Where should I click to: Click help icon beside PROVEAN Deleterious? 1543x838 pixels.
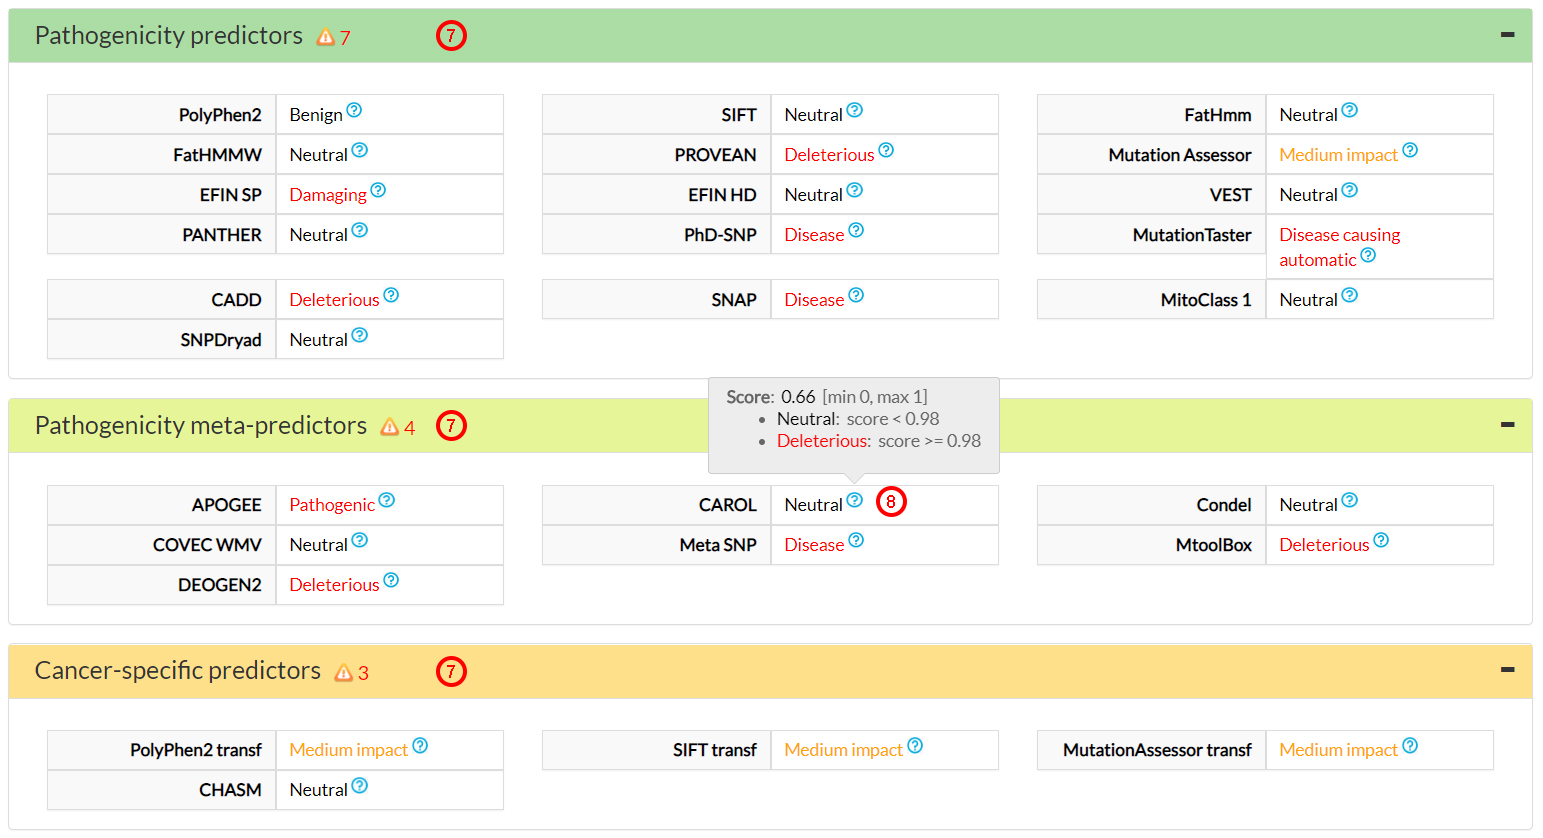[x=886, y=151]
